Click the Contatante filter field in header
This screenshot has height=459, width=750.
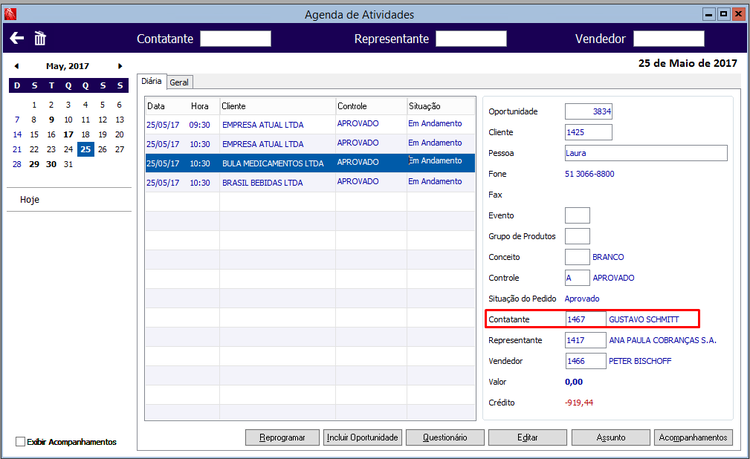pos(235,39)
